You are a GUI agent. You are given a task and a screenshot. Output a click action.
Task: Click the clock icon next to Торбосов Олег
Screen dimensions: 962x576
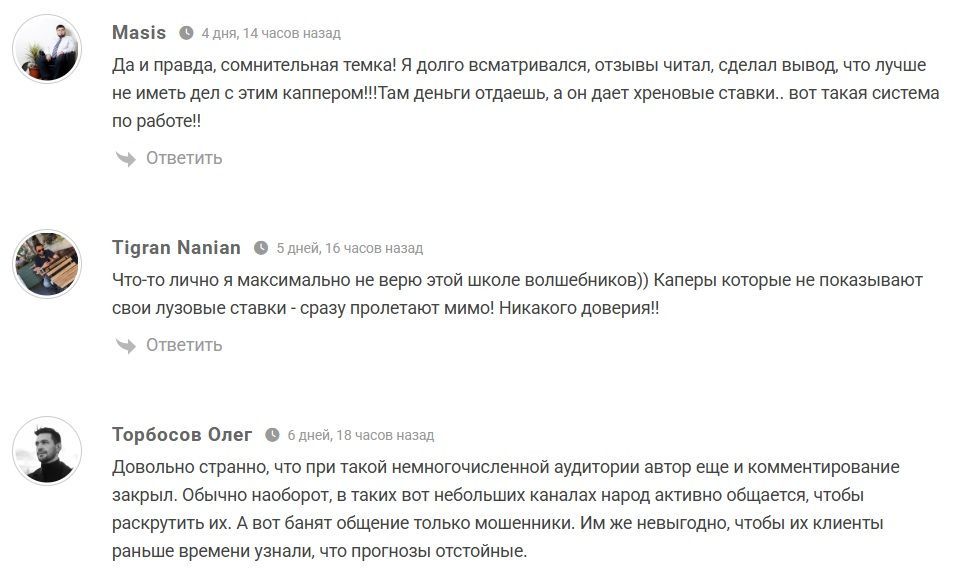pyautogui.click(x=270, y=434)
